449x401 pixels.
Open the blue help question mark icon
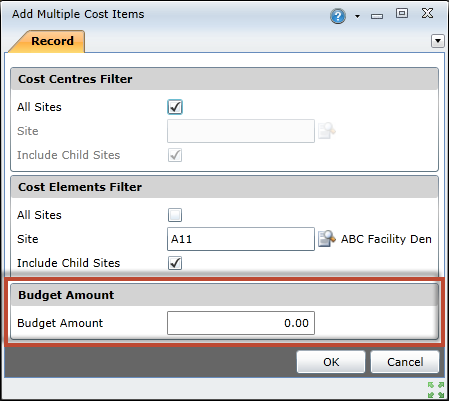pos(338,16)
